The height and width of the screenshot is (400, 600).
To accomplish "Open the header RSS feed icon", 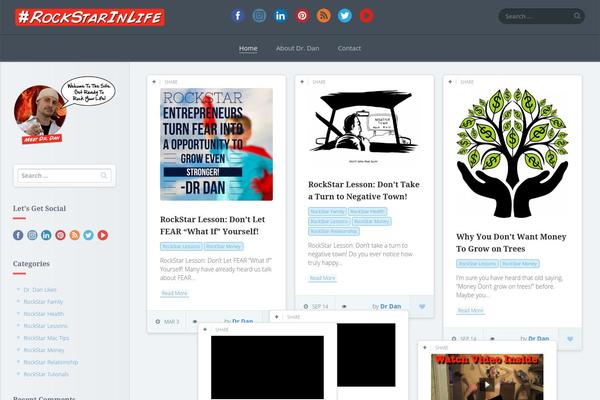I will [323, 16].
